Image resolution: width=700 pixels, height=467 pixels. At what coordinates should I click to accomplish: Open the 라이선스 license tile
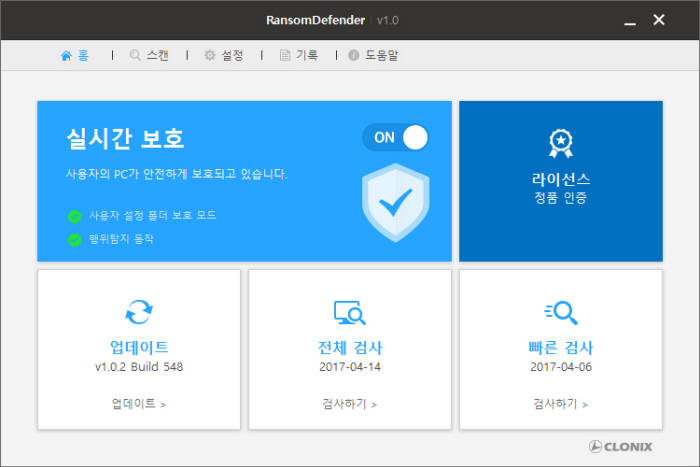click(x=561, y=181)
